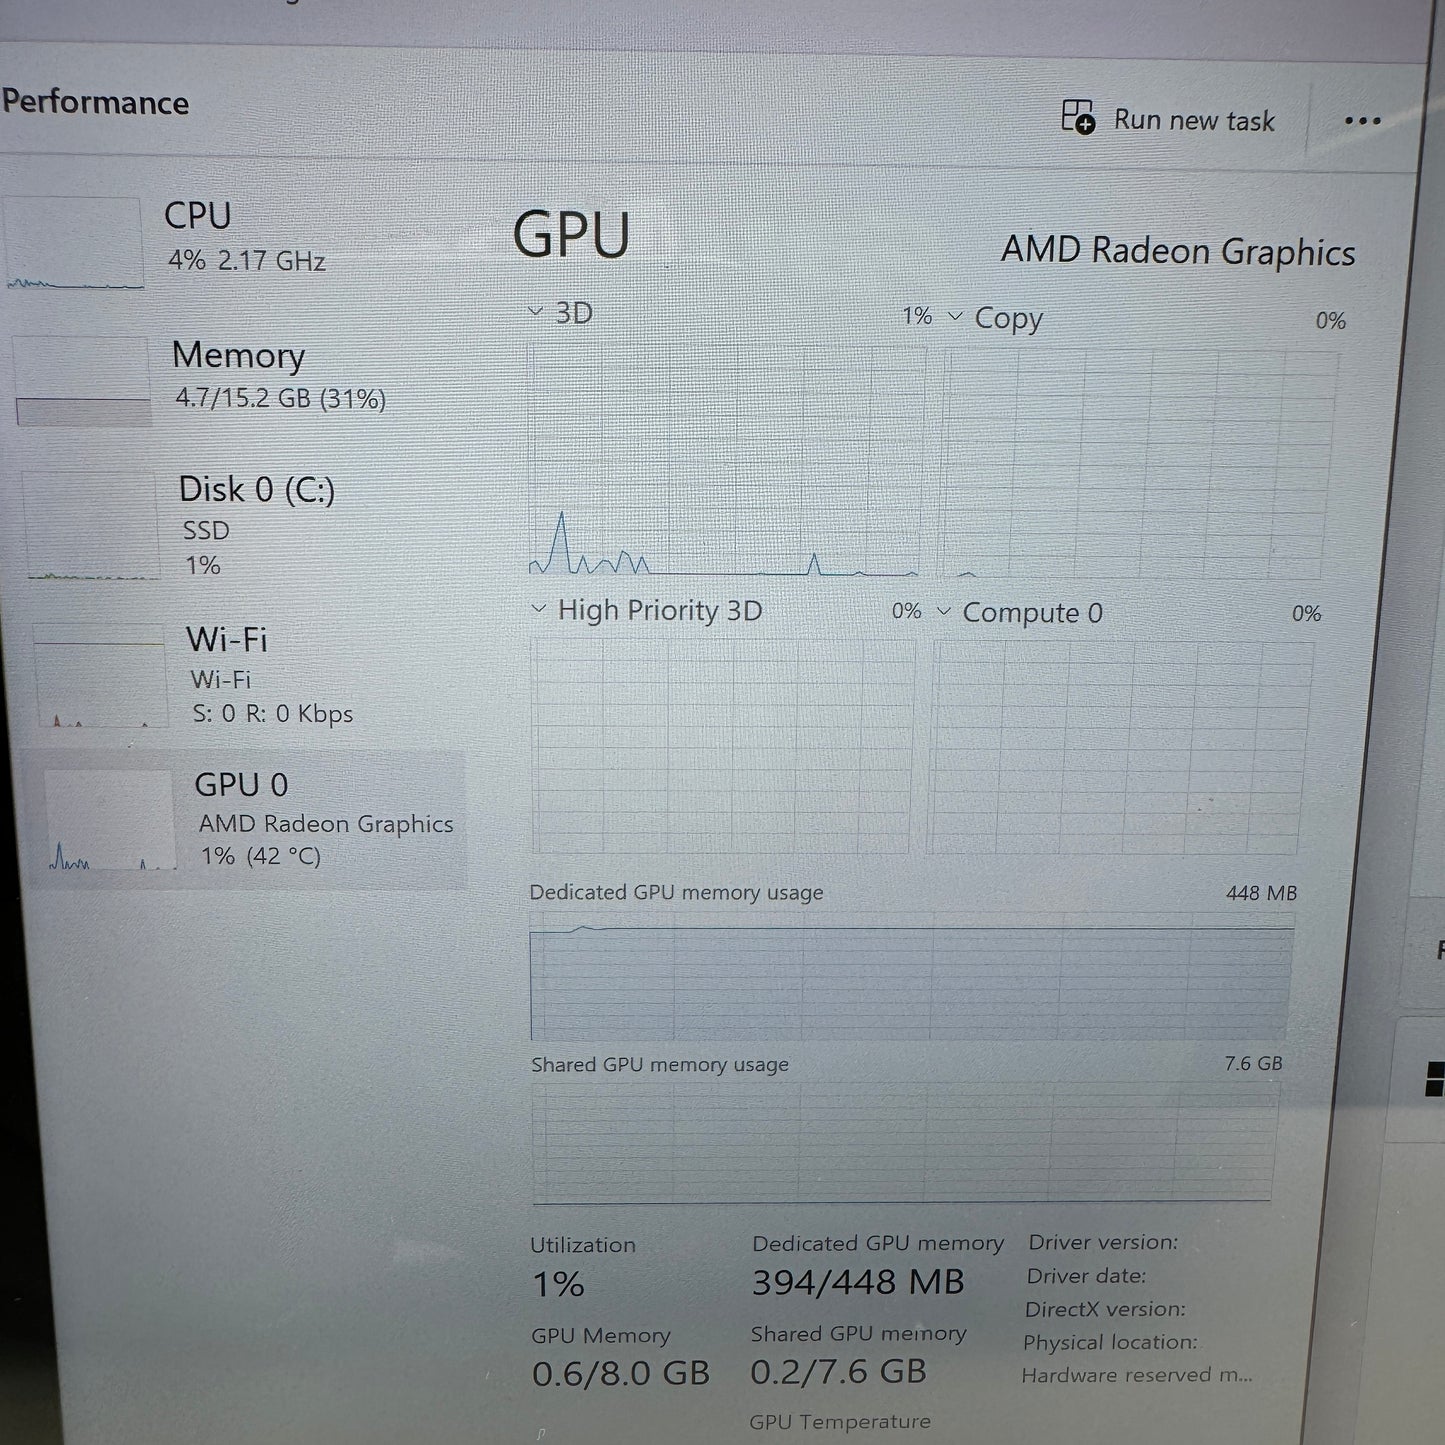The image size is (1445, 1445).
Task: Open the three-dots more options menu
Action: click(x=1362, y=121)
